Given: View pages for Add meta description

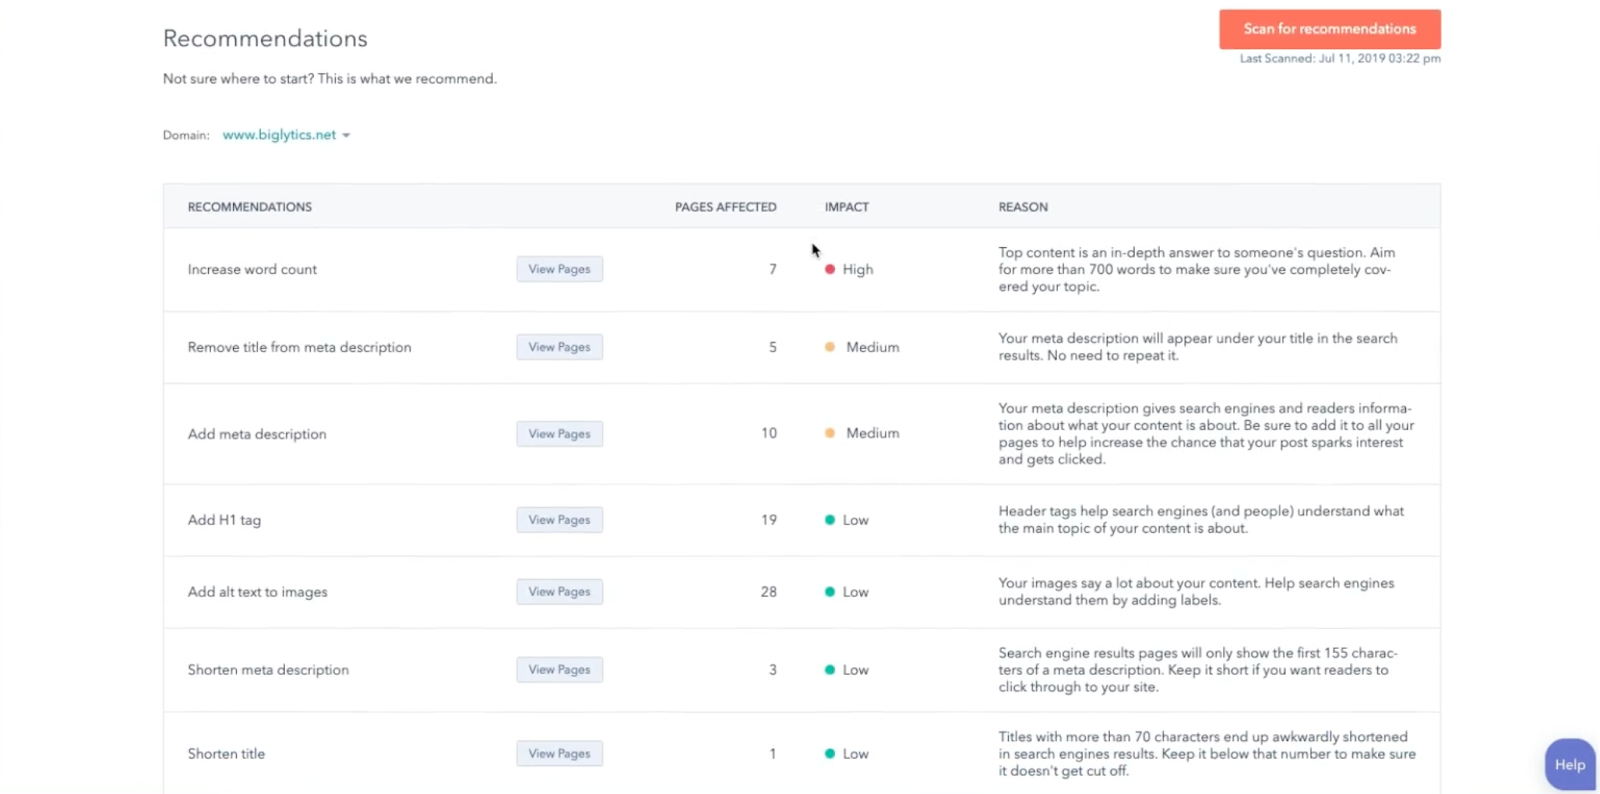Looking at the screenshot, I should click(559, 434).
